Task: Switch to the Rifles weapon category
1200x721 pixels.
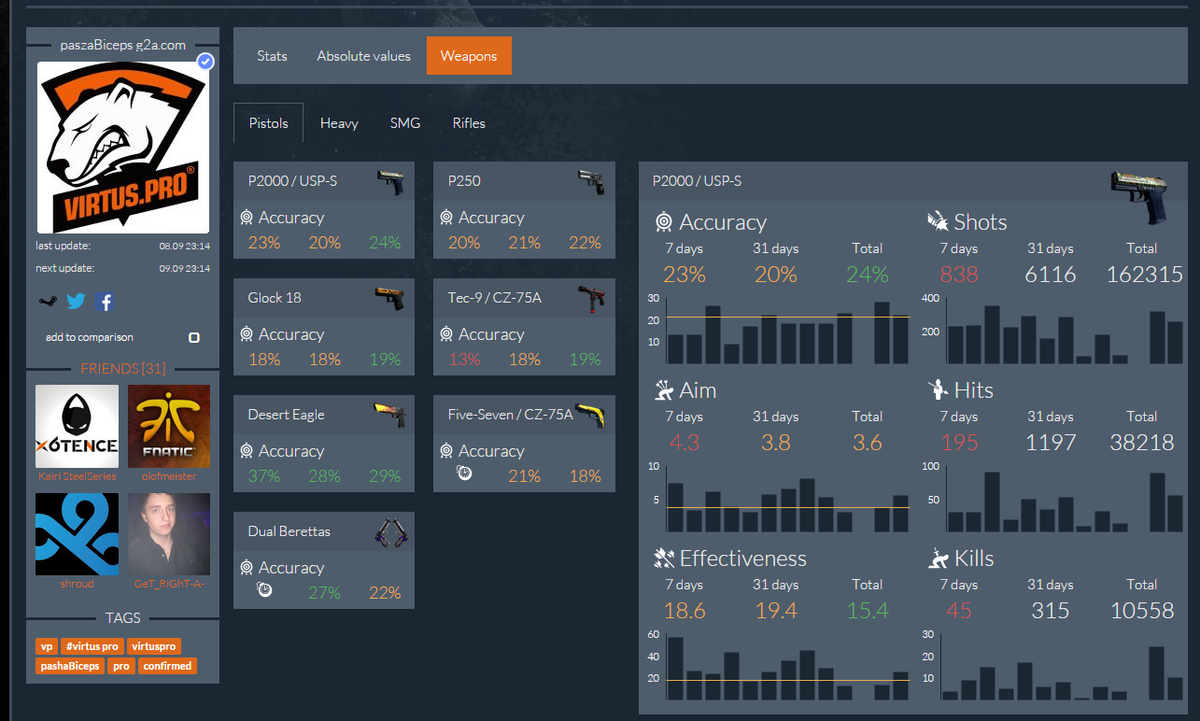Action: point(469,123)
